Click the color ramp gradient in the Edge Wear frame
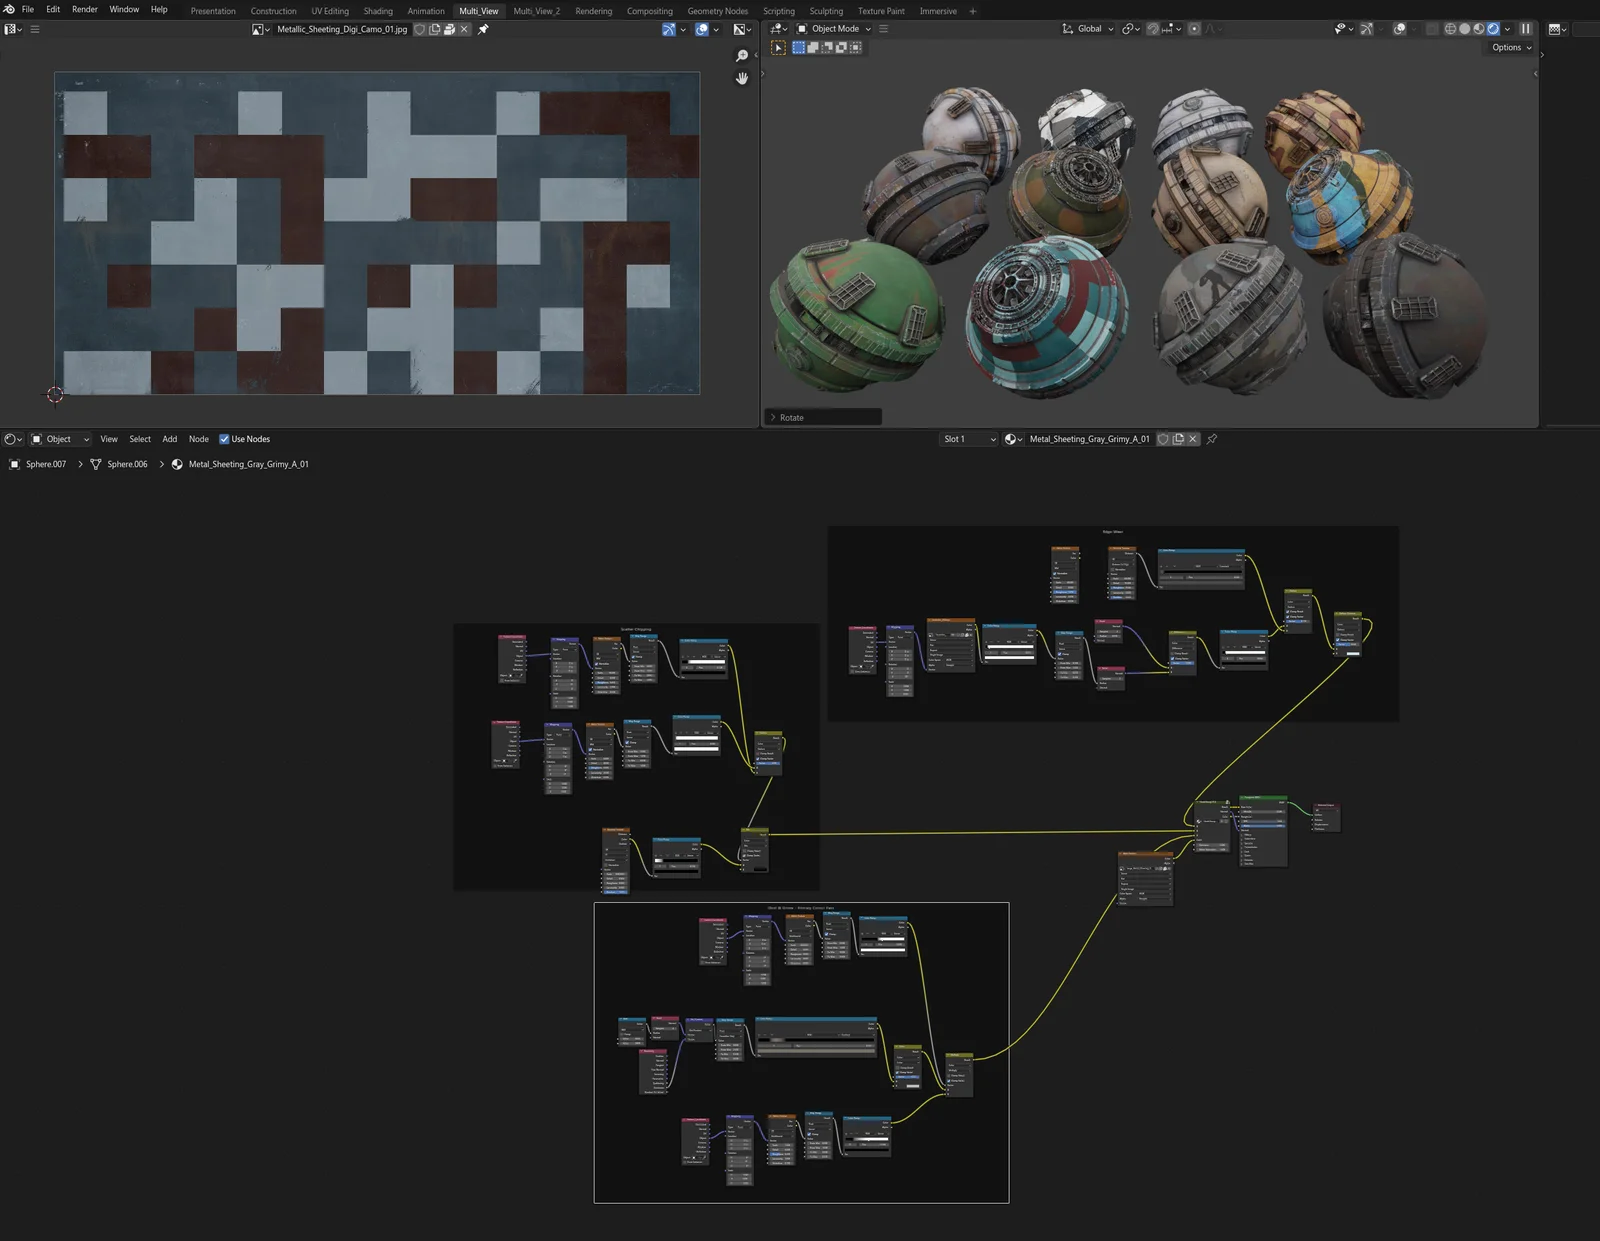1600x1241 pixels. pos(1201,572)
